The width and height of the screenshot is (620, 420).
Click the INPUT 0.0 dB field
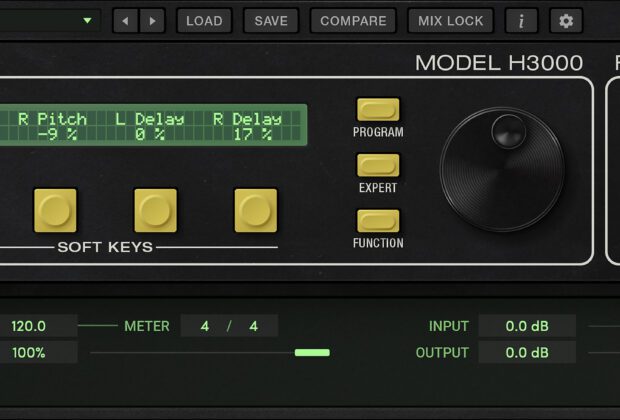[527, 326]
